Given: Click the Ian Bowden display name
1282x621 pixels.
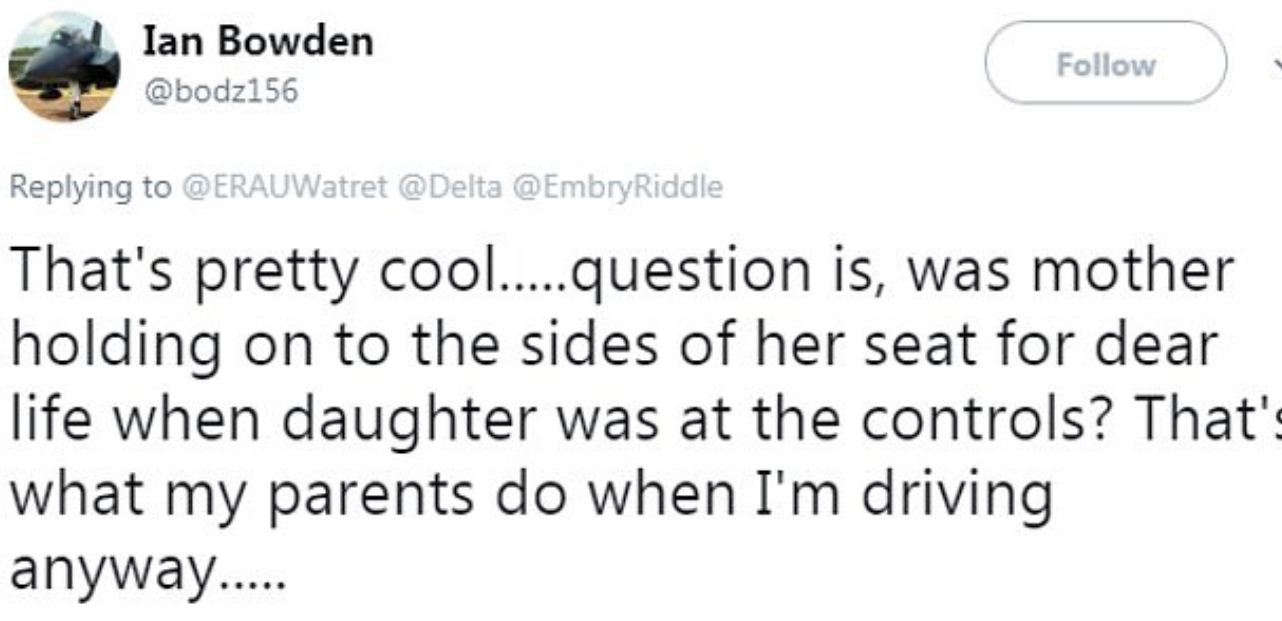Looking at the screenshot, I should [x=258, y=42].
